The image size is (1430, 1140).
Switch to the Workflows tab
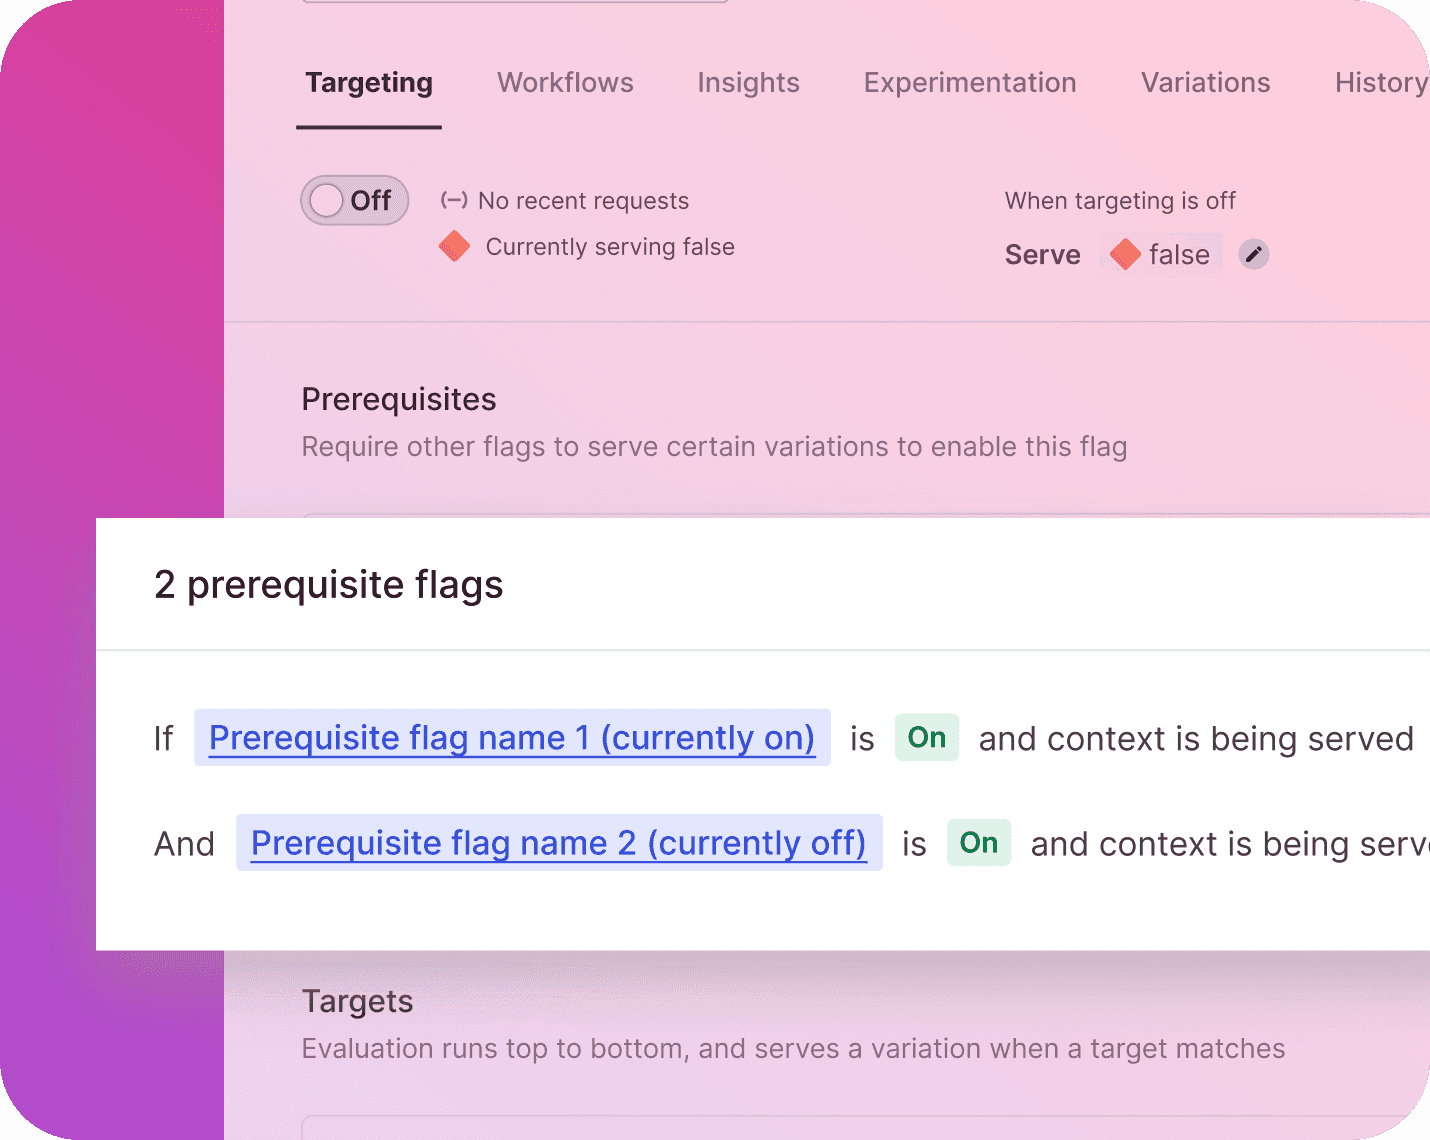click(565, 82)
